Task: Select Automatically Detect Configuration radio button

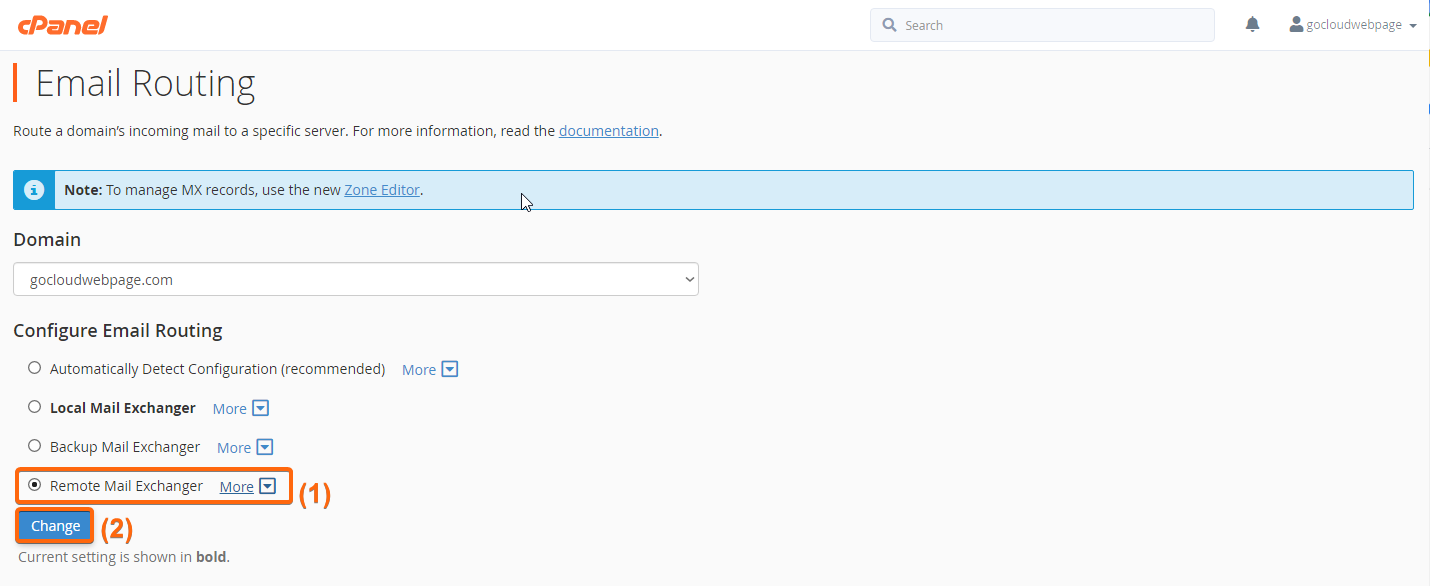Action: pyautogui.click(x=35, y=368)
